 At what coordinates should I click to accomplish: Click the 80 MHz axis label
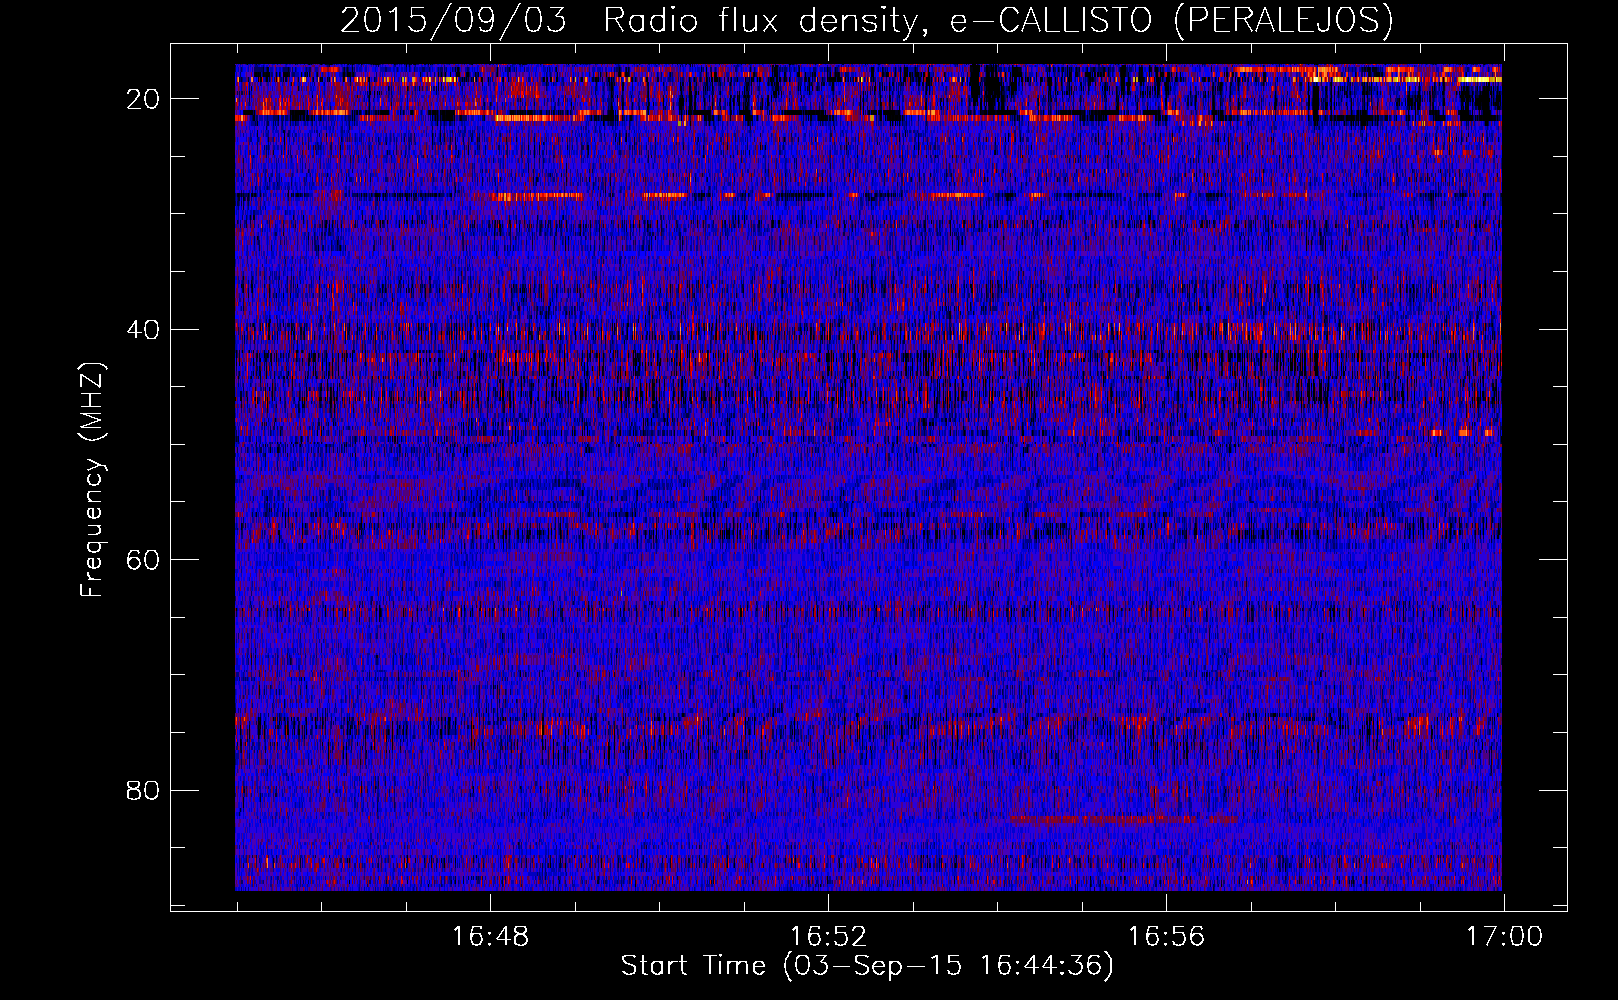[144, 791]
